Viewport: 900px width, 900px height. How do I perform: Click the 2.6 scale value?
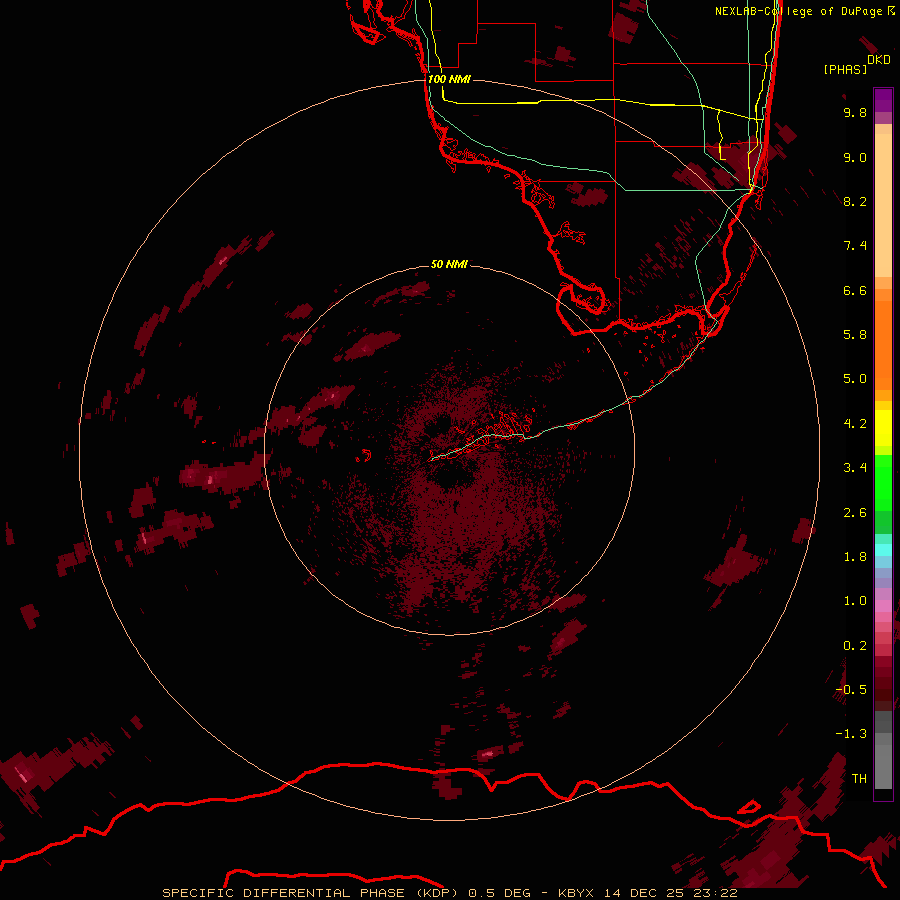click(855, 513)
